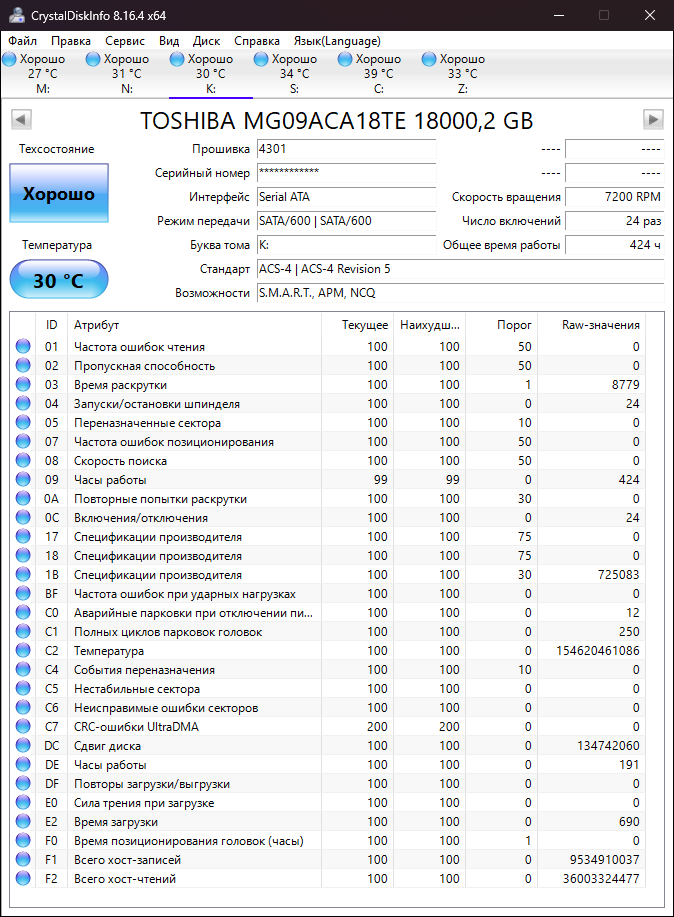The height and width of the screenshot is (917, 674).
Task: Click status icon for Пропускная способность
Action: (x=23, y=366)
